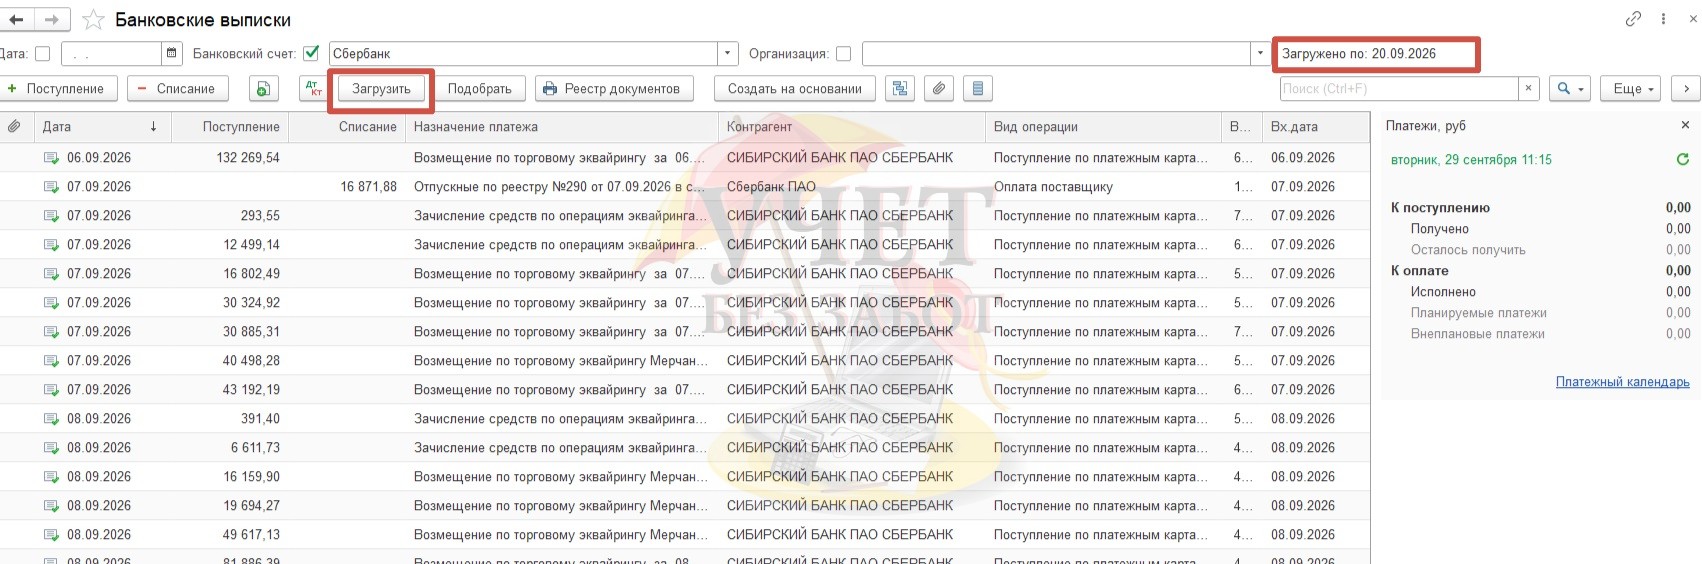Sort by the Вид операции column header
Image resolution: width=1702 pixels, height=564 pixels.
coord(1103,127)
